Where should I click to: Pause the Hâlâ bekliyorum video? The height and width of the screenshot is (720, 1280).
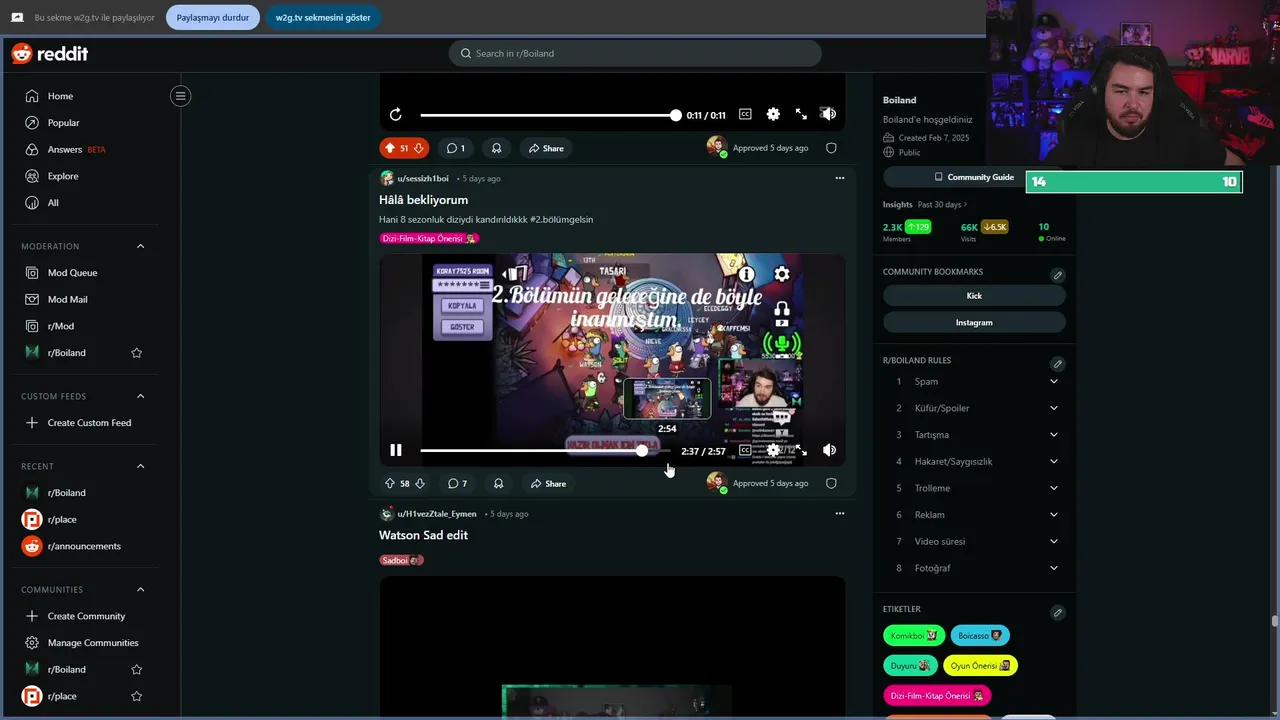(x=396, y=450)
